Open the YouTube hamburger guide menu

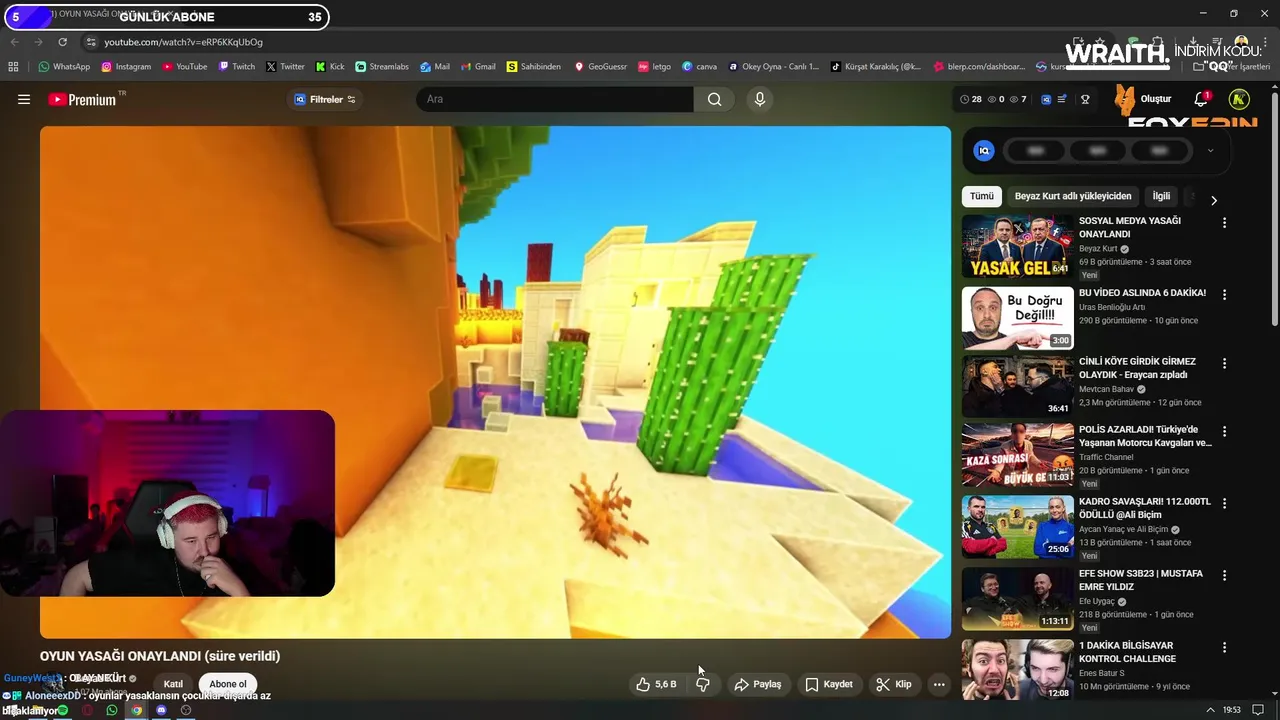point(24,99)
